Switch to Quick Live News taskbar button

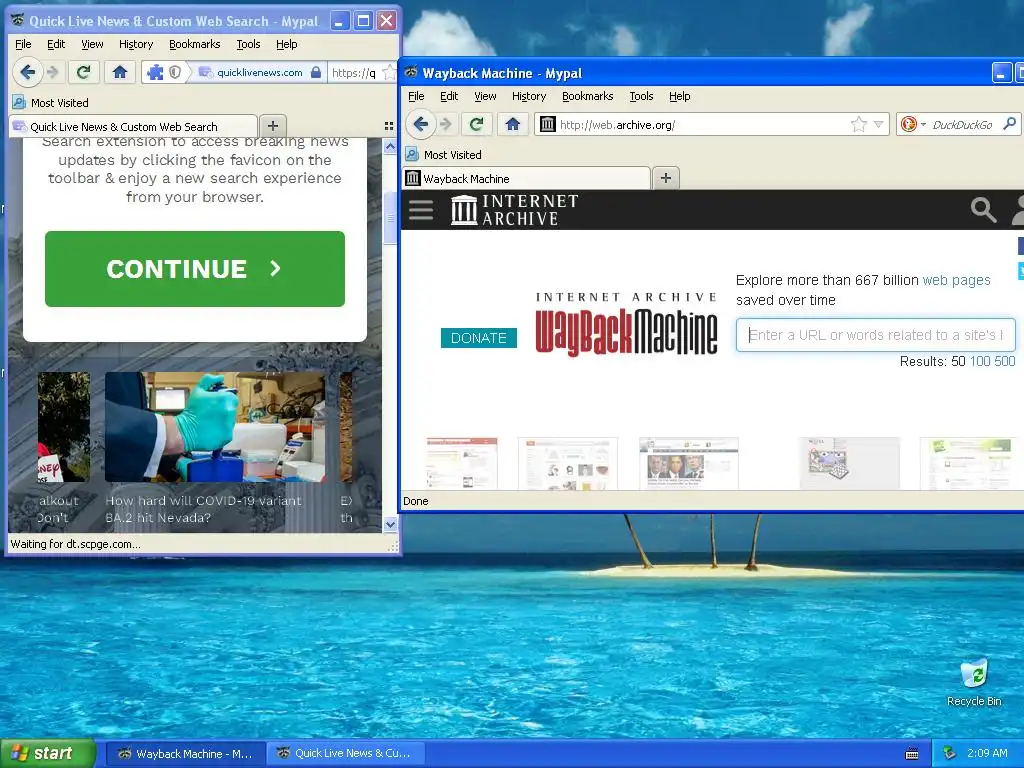(346, 754)
